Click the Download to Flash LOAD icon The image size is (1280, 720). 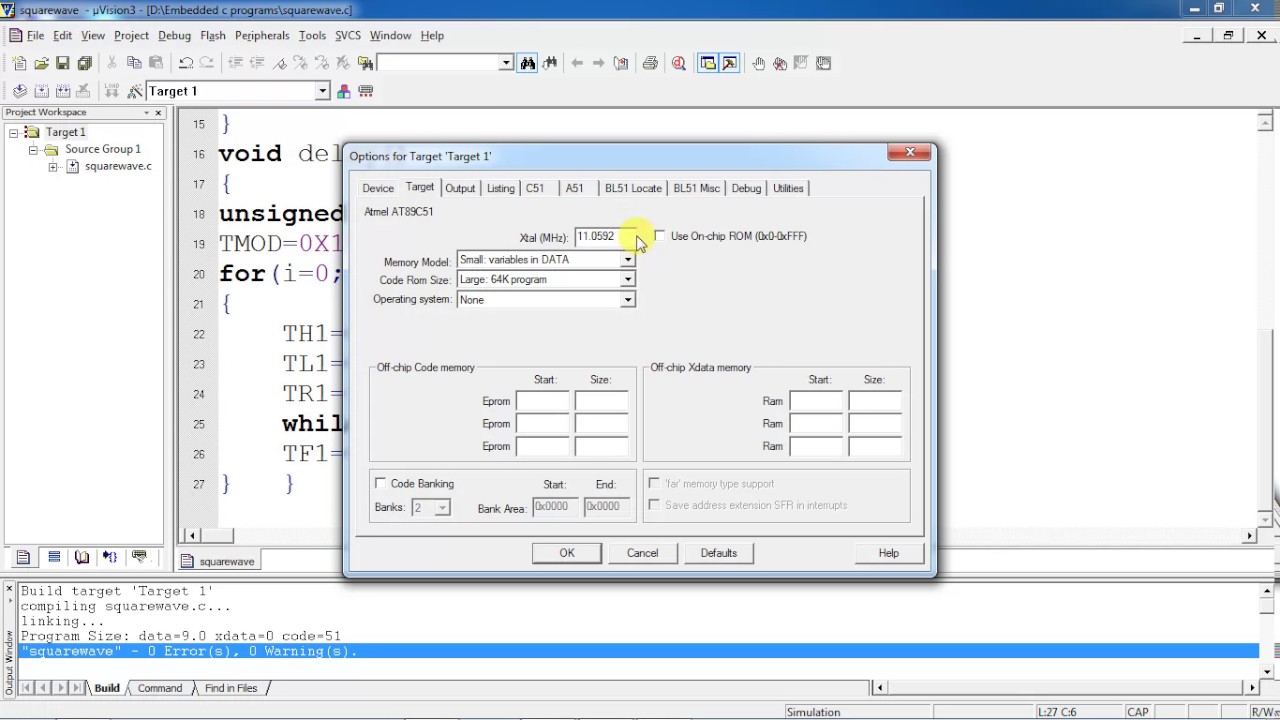tap(113, 91)
